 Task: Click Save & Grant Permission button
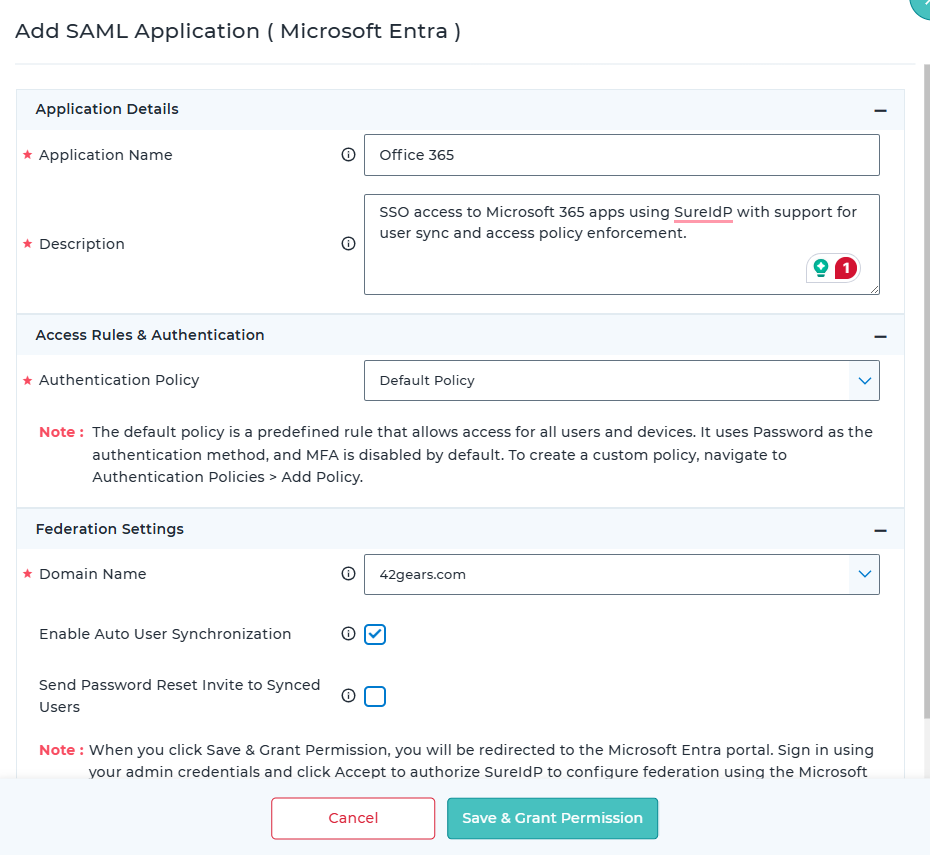(x=552, y=818)
